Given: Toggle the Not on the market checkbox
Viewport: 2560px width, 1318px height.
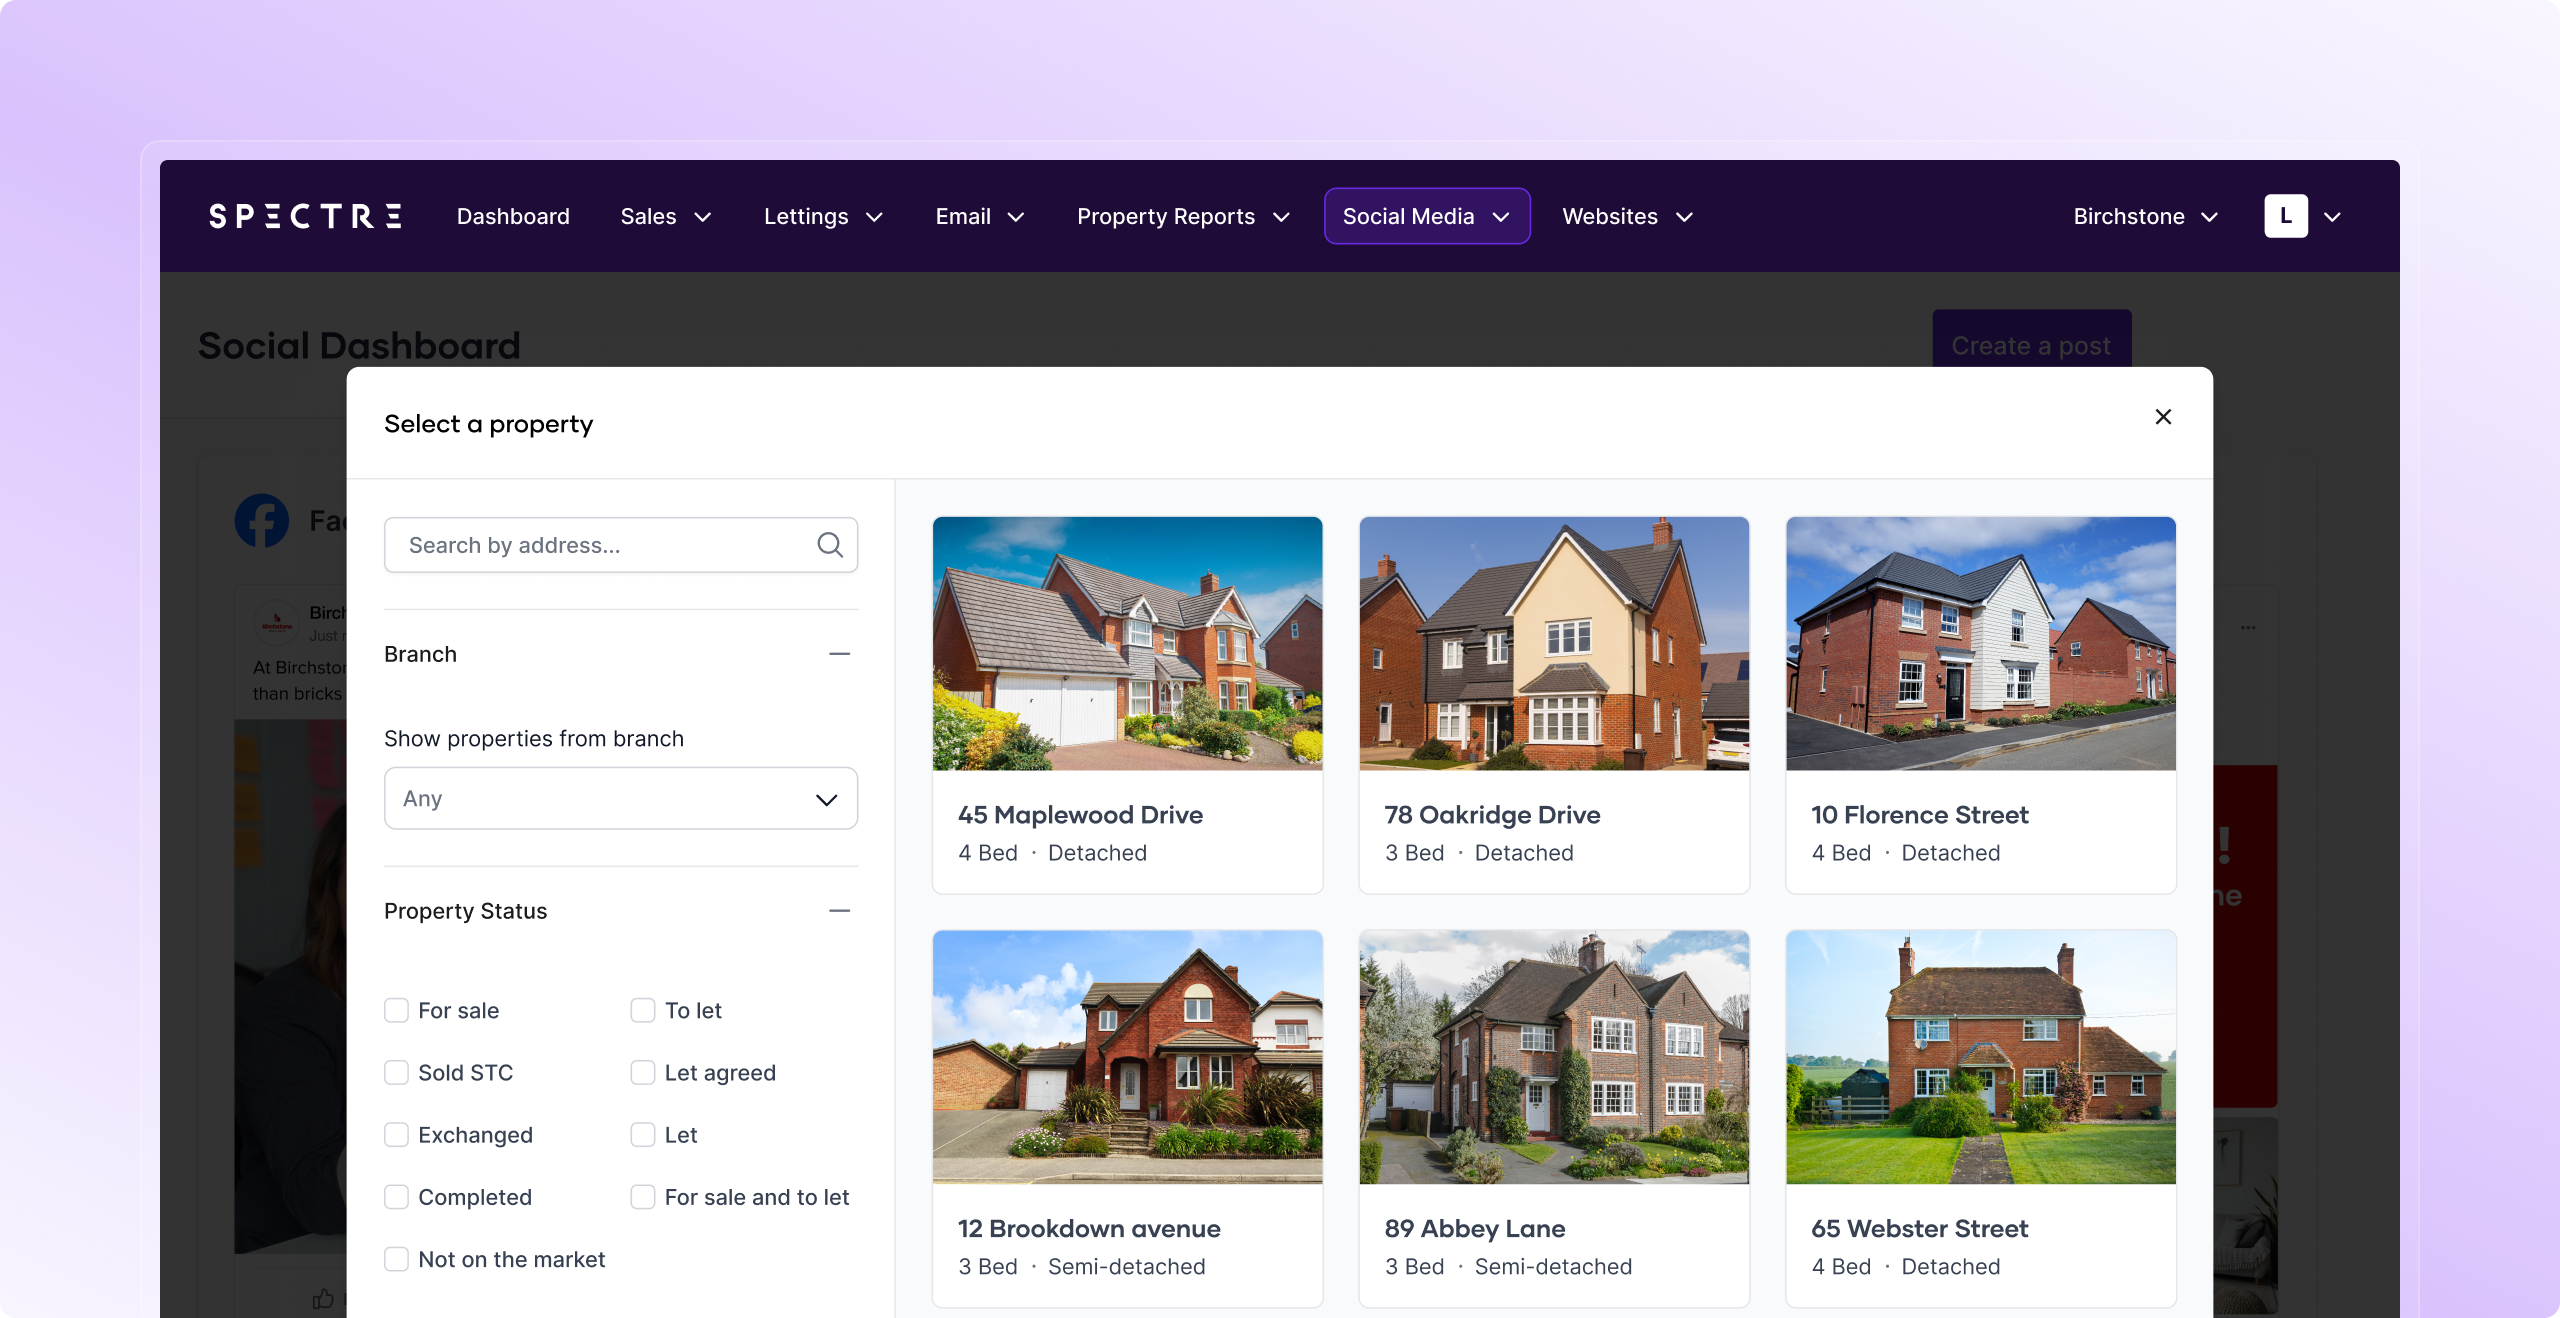Looking at the screenshot, I should pos(397,1259).
